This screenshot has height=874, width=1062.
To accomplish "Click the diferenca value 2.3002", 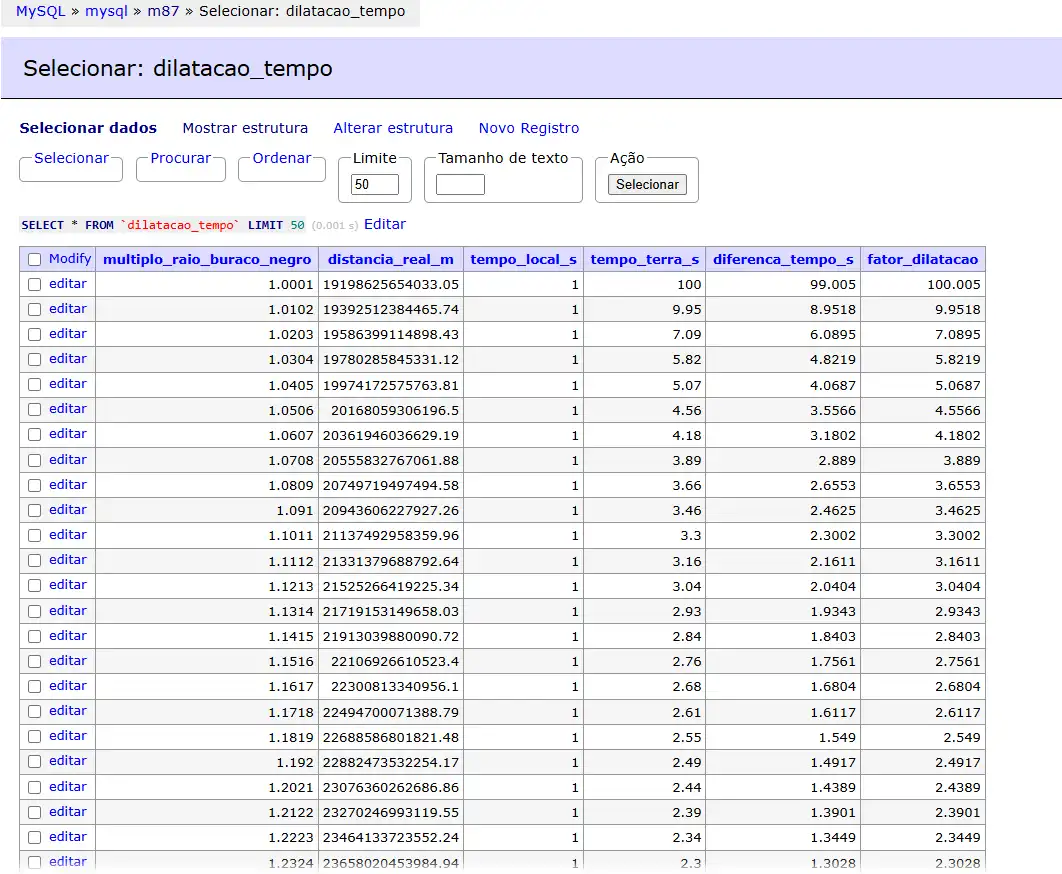I will pos(833,536).
